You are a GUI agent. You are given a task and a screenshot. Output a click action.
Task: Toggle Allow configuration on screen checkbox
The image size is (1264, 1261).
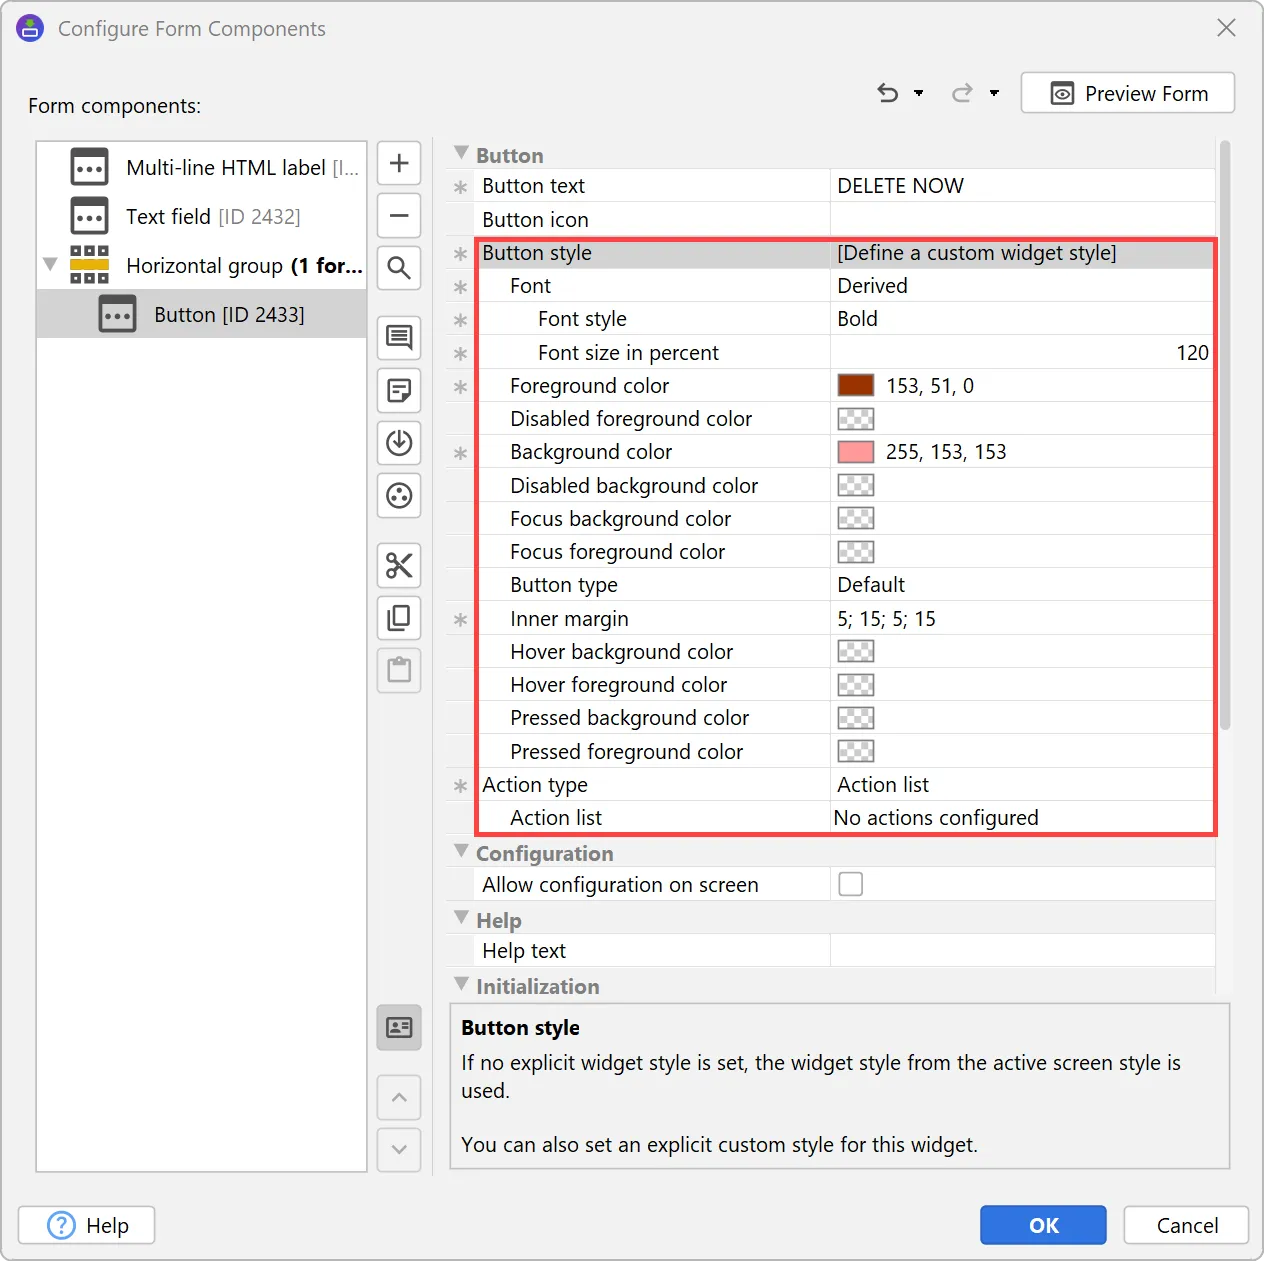pyautogui.click(x=849, y=883)
